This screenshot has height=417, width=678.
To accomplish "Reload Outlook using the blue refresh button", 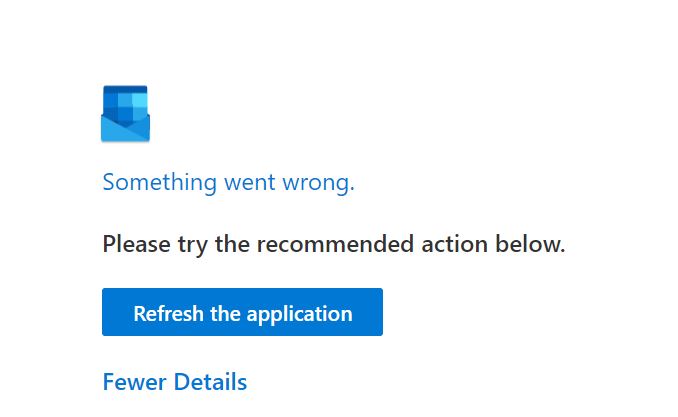I will point(242,312).
